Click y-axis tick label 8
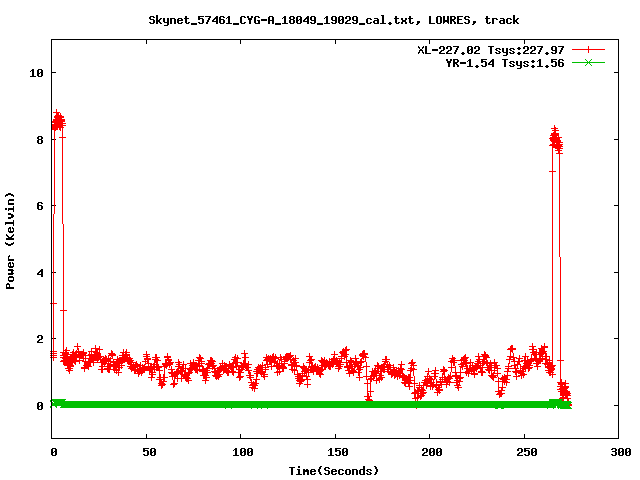The width and height of the screenshot is (640, 480). 40,140
